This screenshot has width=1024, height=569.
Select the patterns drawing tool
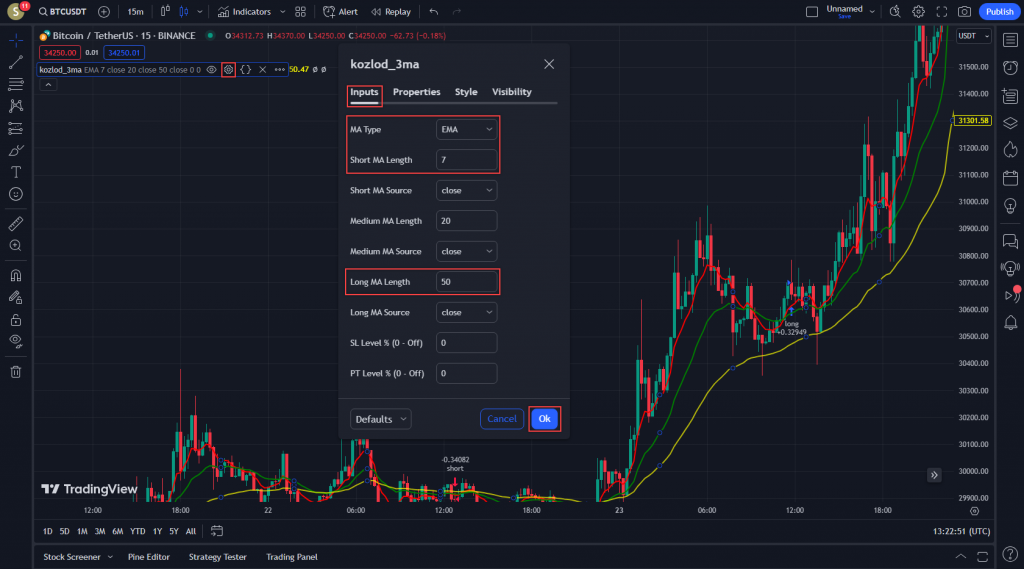pyautogui.click(x=16, y=106)
